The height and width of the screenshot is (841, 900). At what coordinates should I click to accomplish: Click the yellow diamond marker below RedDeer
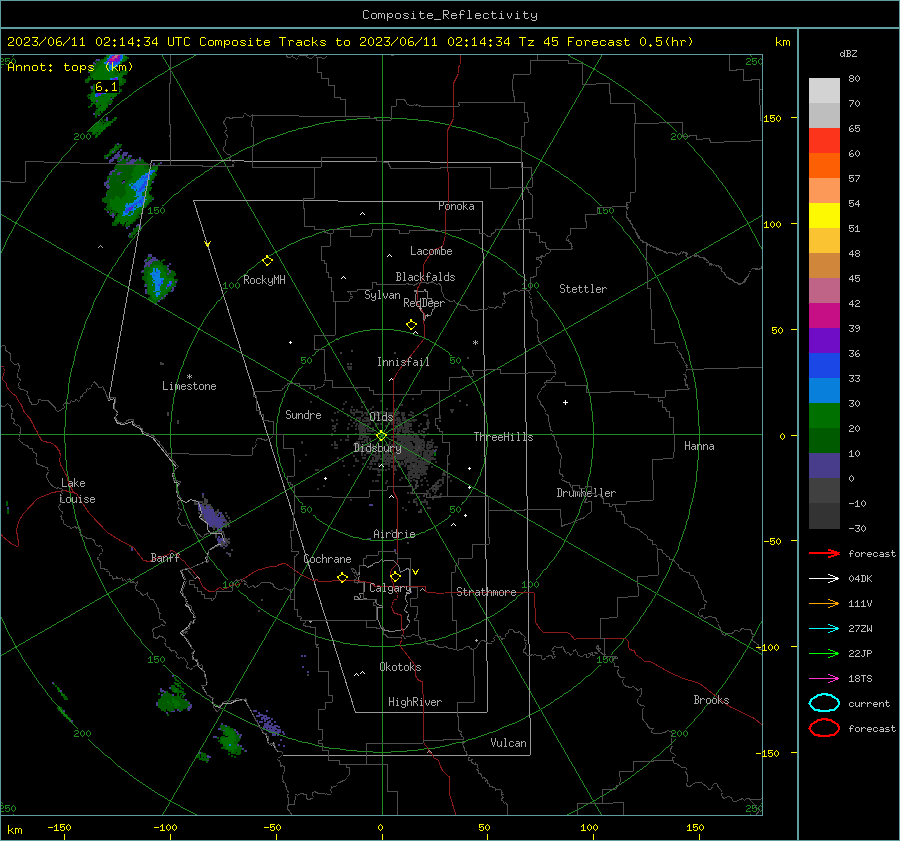[411, 325]
